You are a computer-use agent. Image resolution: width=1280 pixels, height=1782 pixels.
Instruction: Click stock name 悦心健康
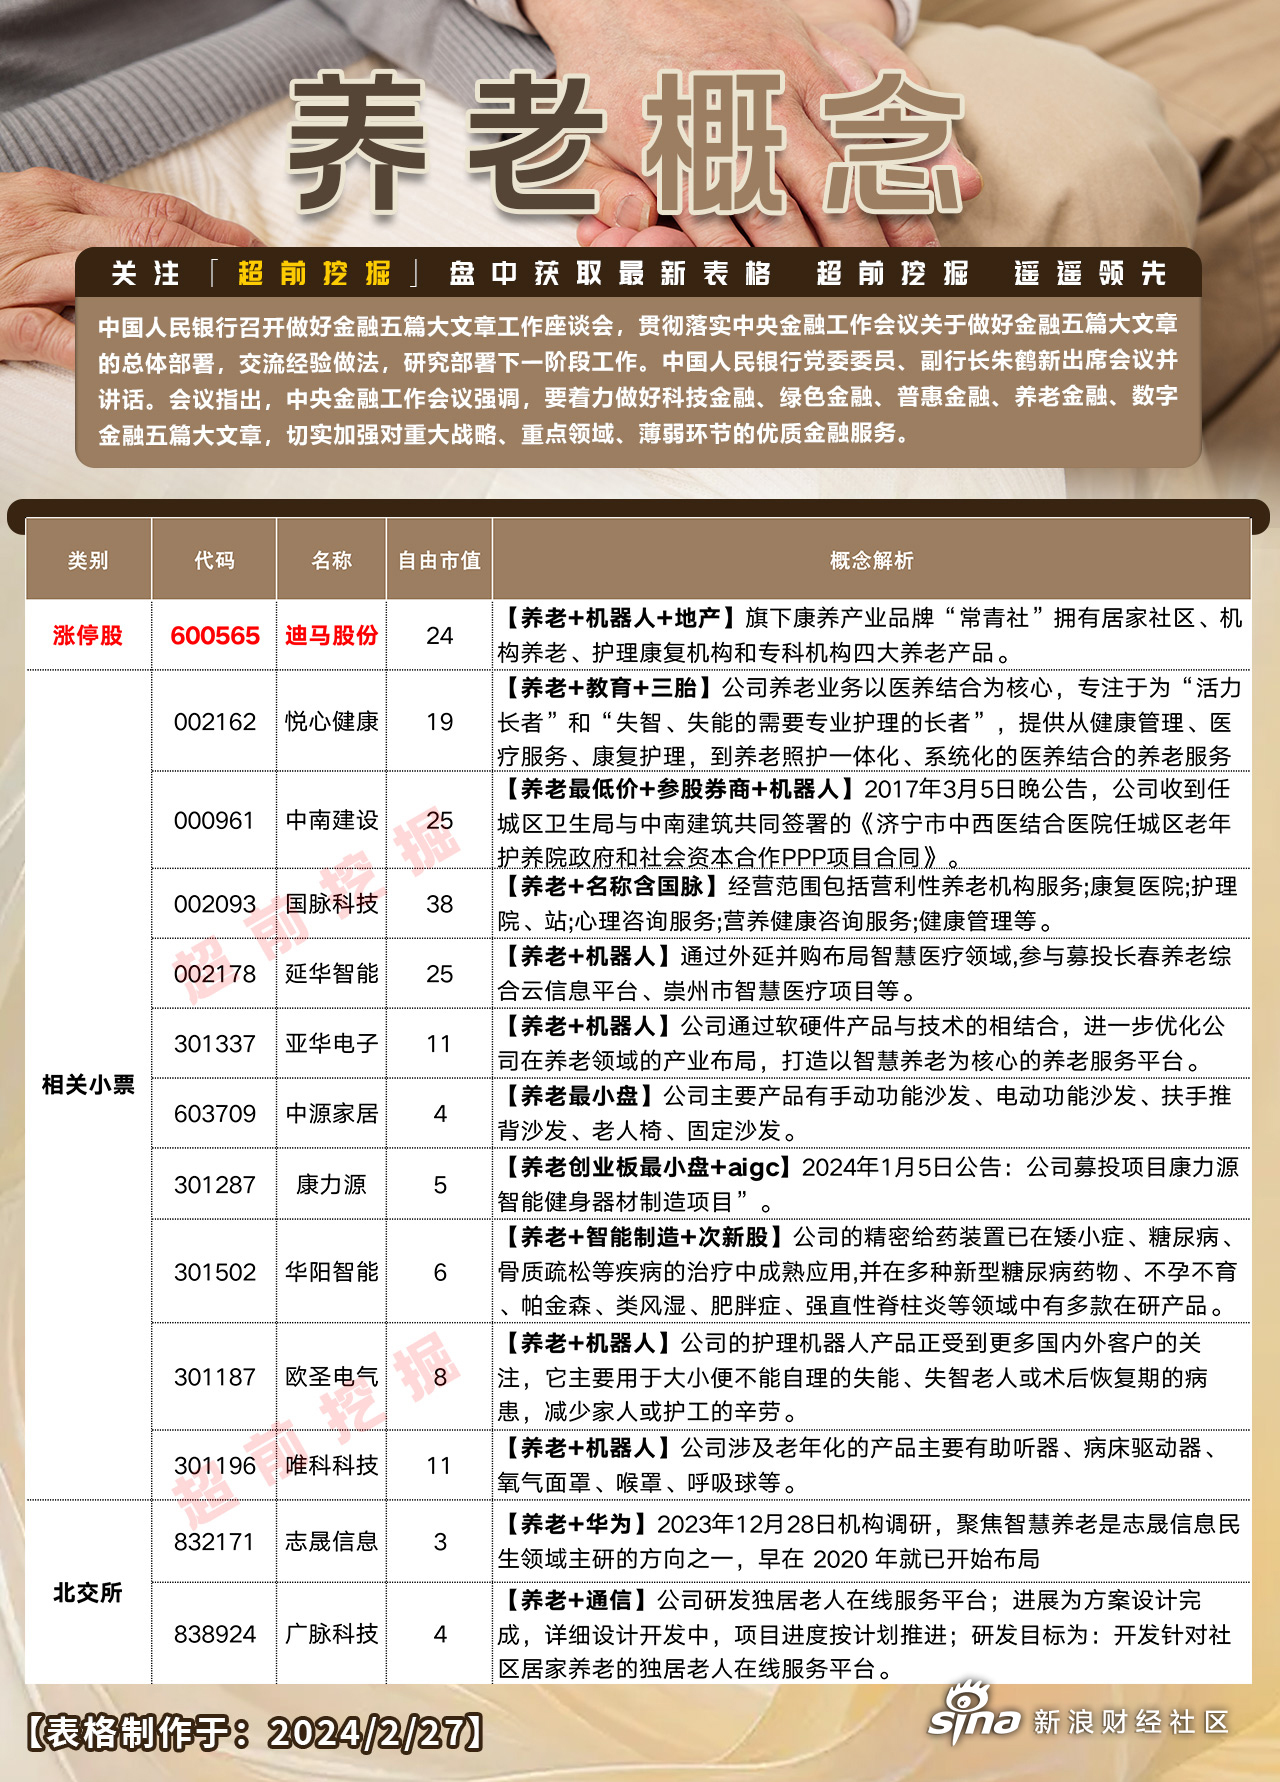331,722
